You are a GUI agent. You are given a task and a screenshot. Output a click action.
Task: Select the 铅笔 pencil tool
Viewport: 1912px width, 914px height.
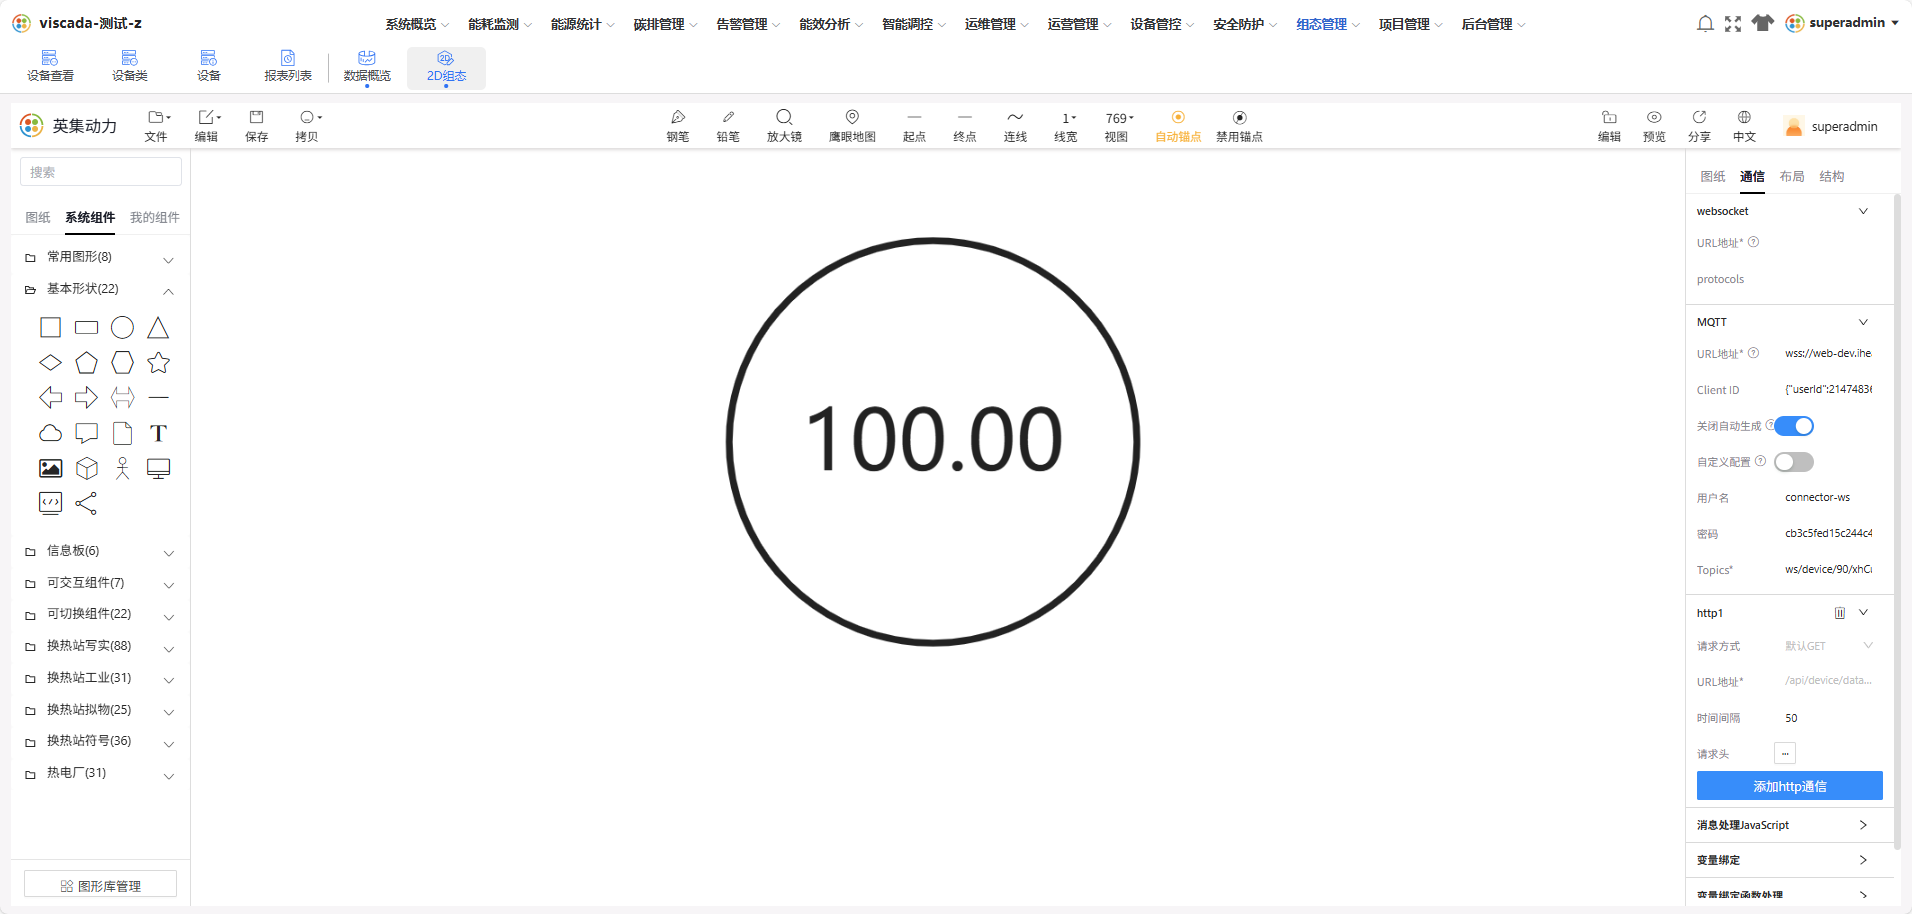click(728, 126)
